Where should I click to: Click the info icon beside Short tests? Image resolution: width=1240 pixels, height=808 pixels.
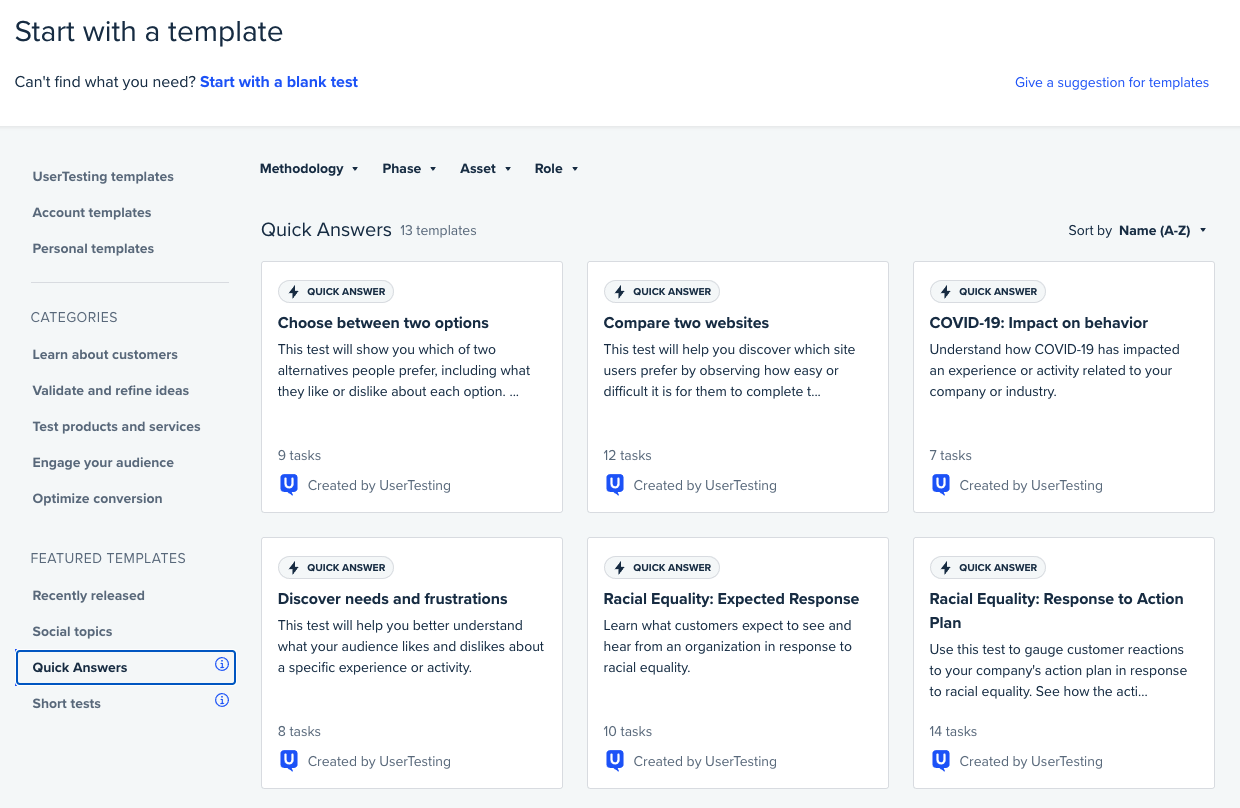click(222, 700)
